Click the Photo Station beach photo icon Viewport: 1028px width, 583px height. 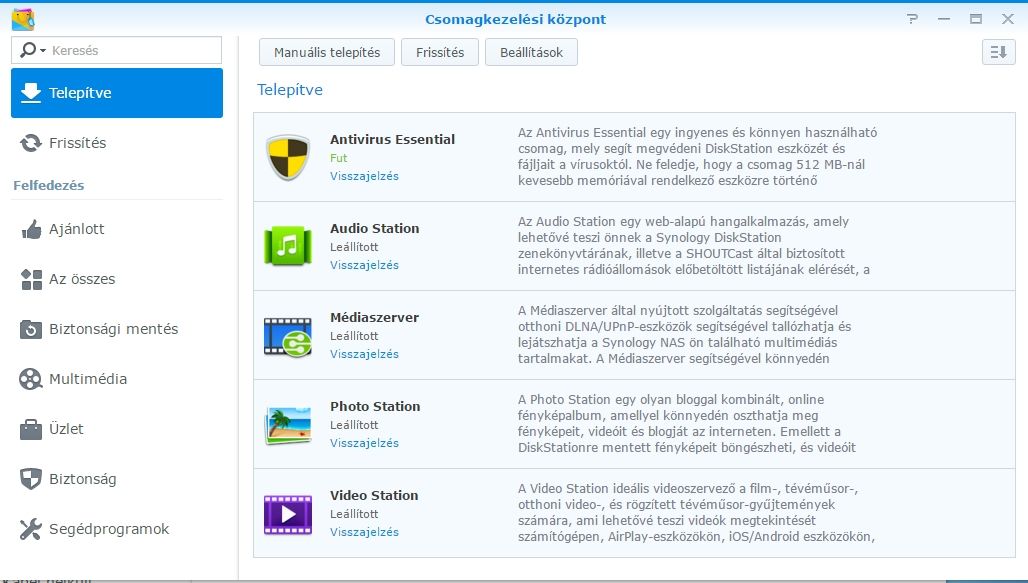pos(288,425)
